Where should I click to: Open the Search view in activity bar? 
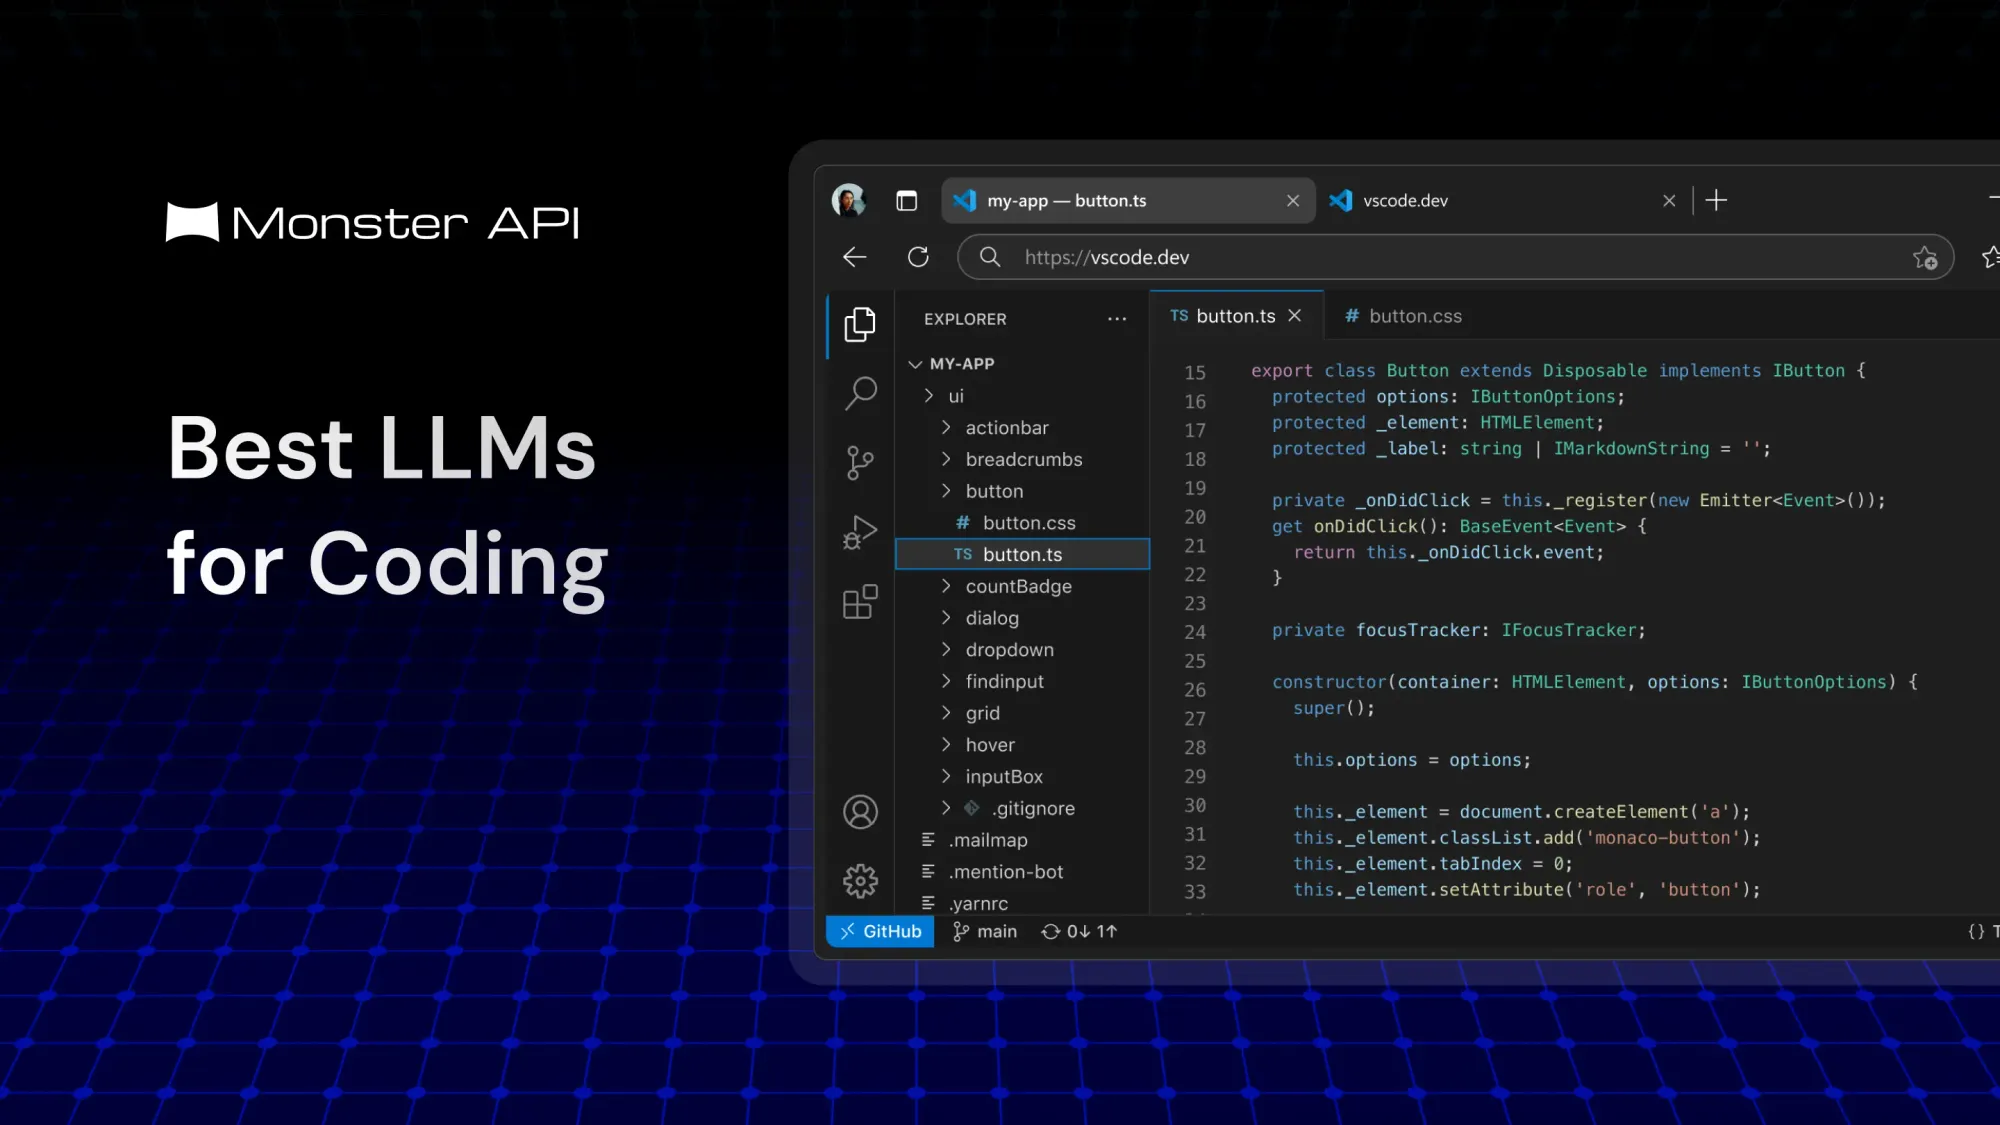click(860, 393)
